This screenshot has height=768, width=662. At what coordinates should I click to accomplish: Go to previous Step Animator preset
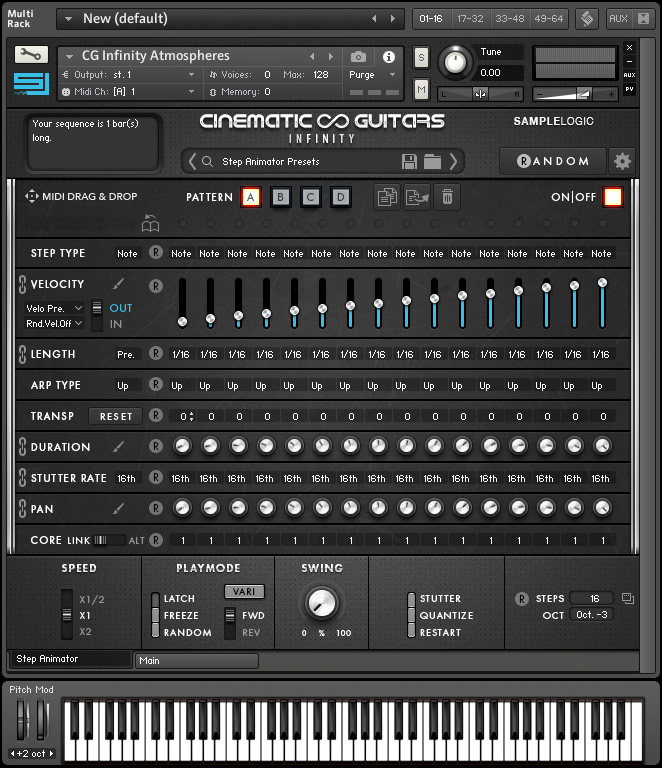(x=192, y=161)
